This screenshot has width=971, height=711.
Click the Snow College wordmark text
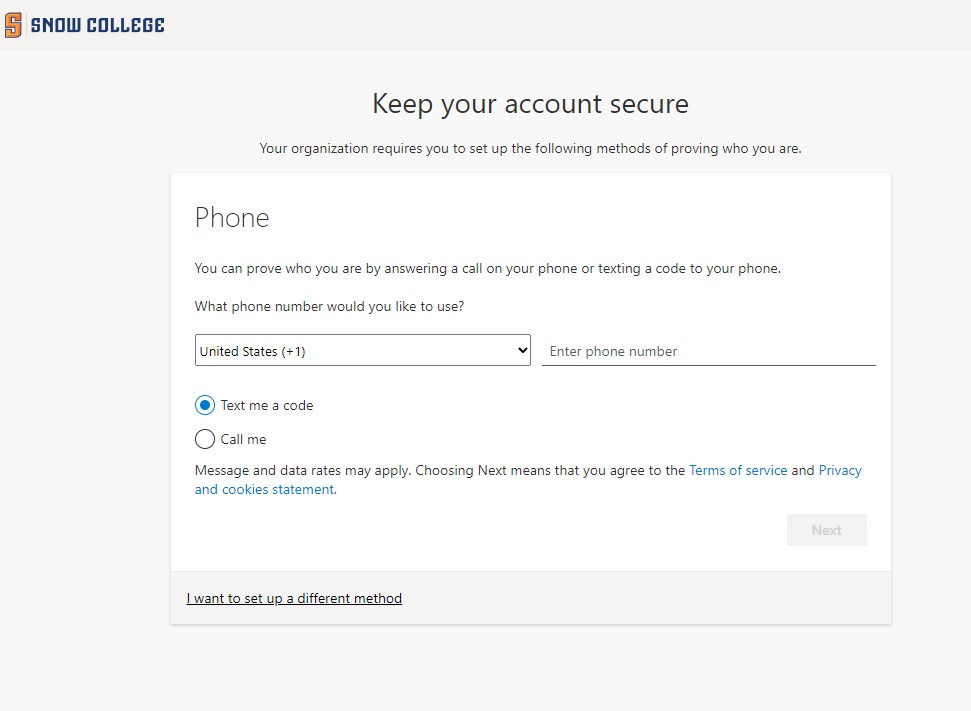coord(98,25)
